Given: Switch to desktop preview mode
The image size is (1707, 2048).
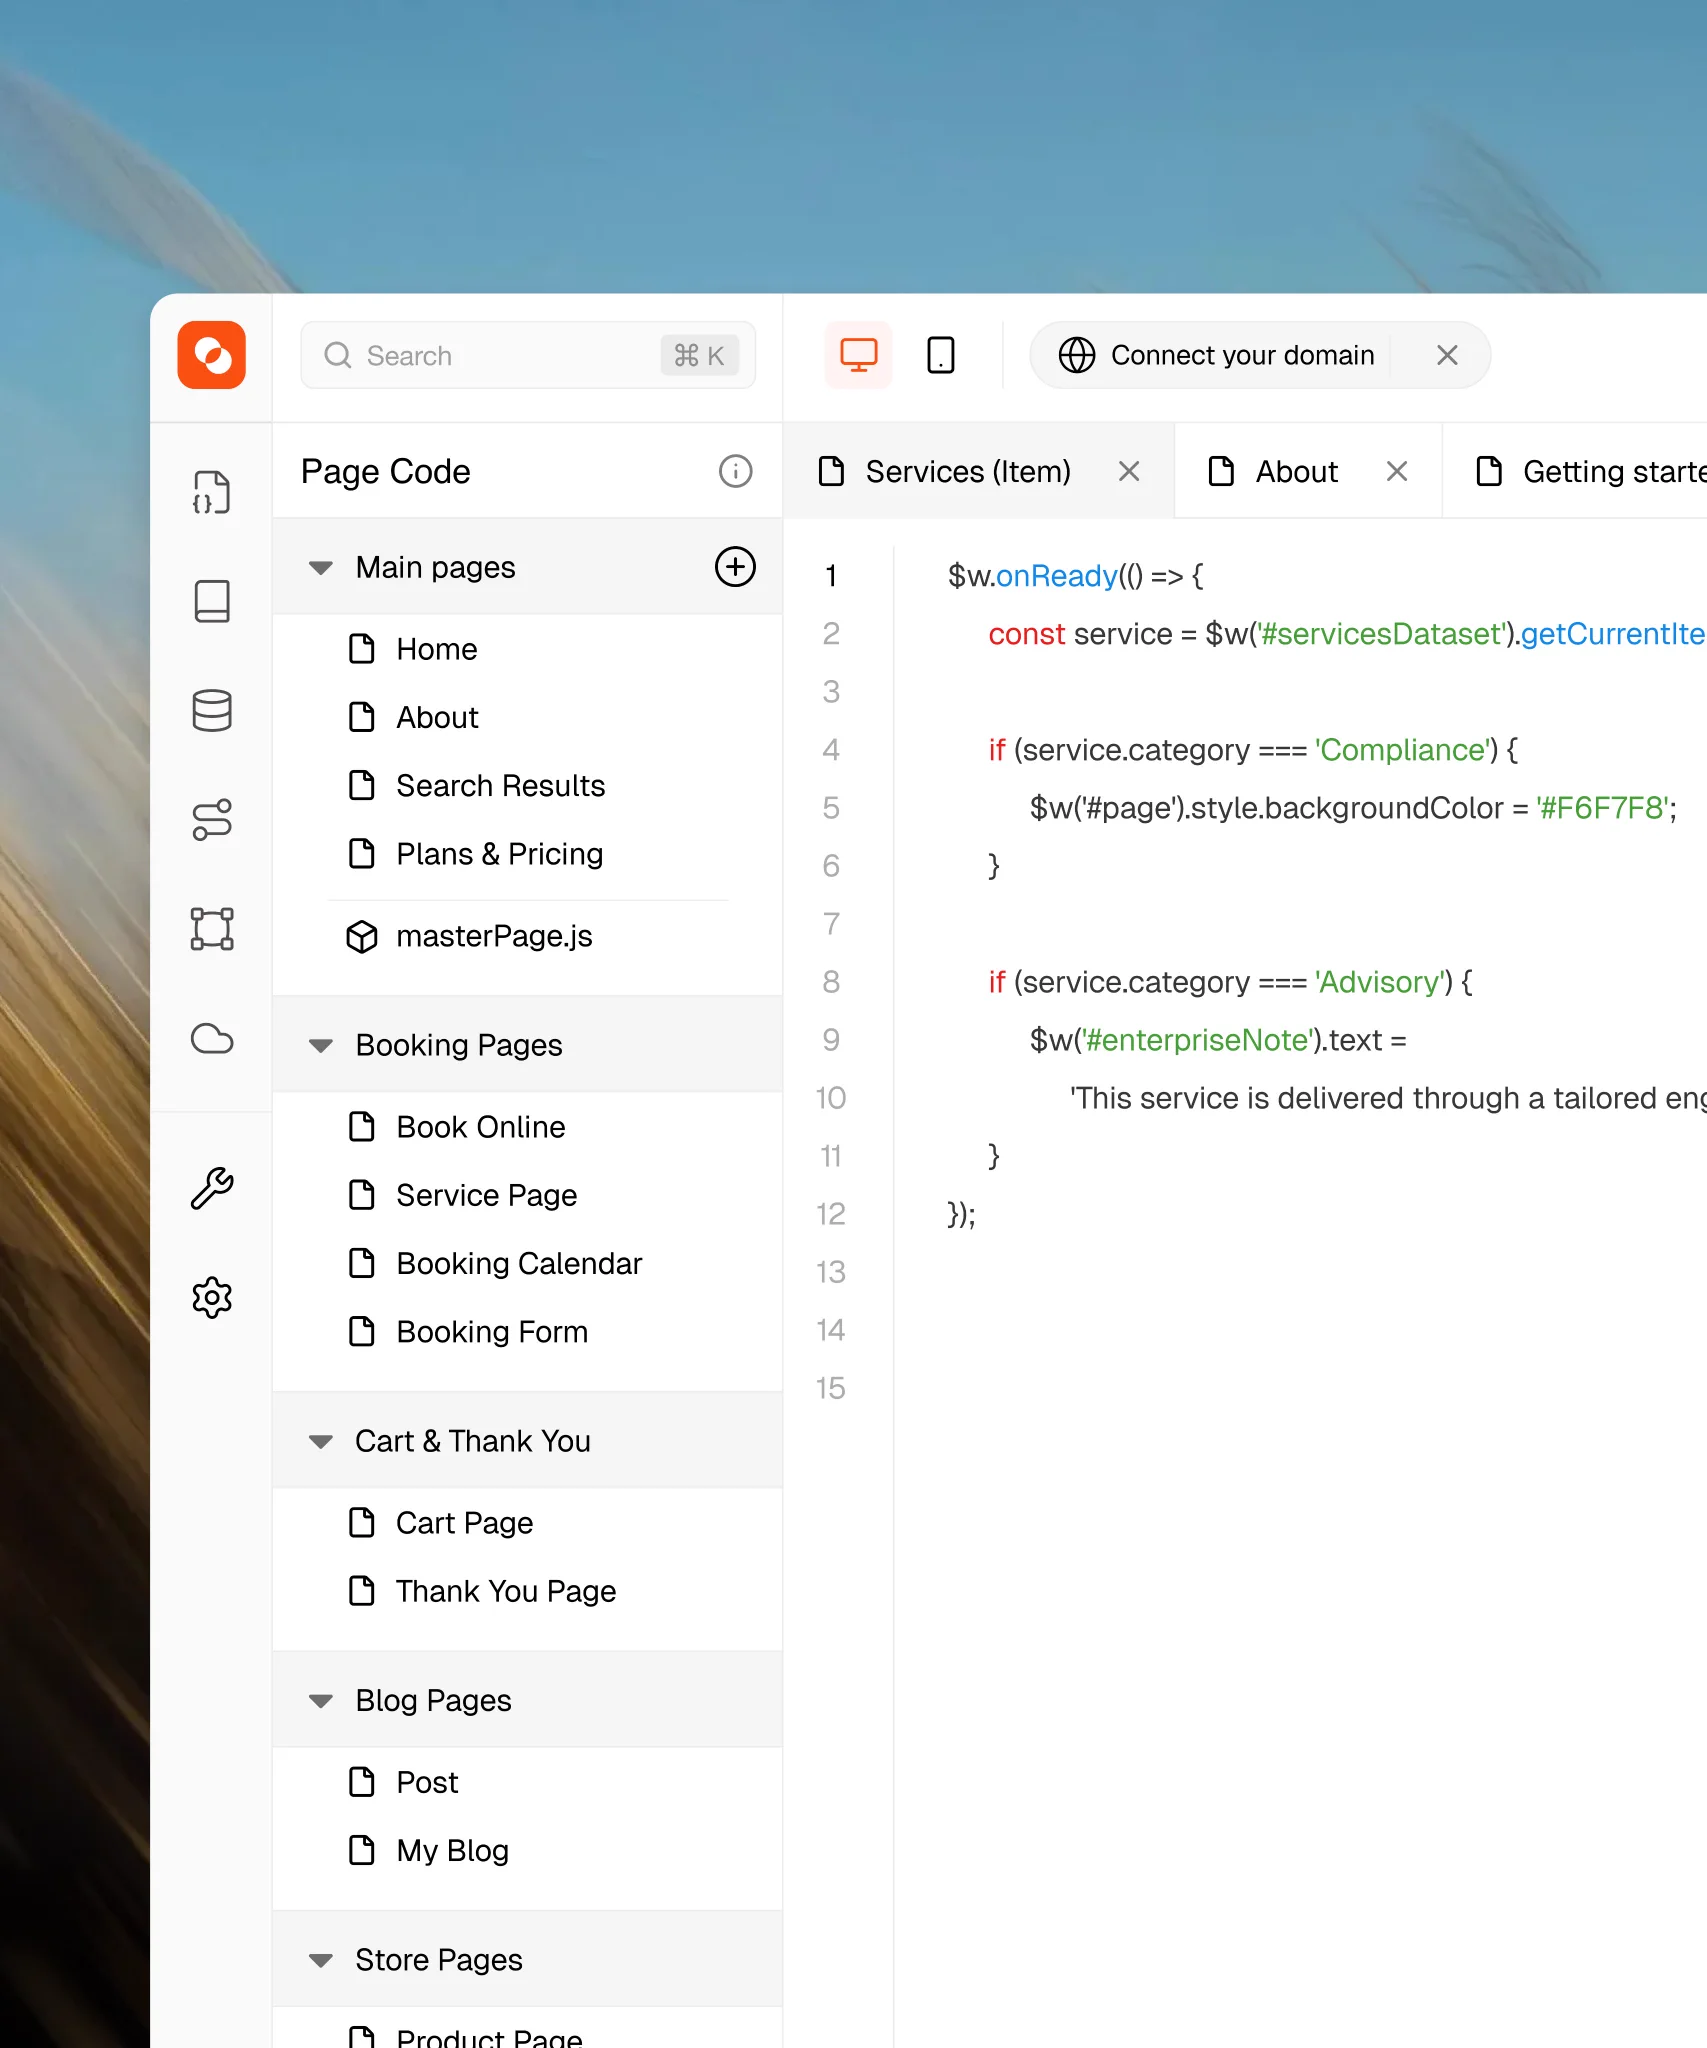Looking at the screenshot, I should [858, 355].
